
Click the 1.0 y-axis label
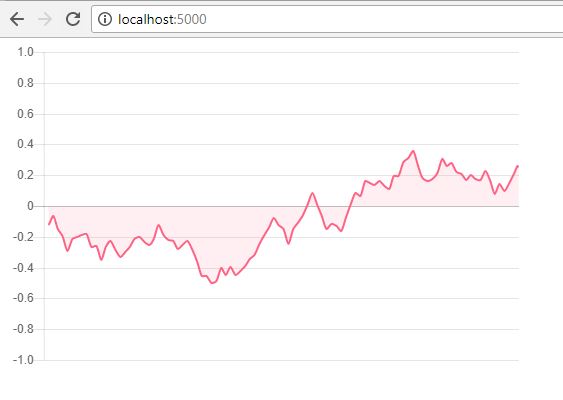coord(25,52)
